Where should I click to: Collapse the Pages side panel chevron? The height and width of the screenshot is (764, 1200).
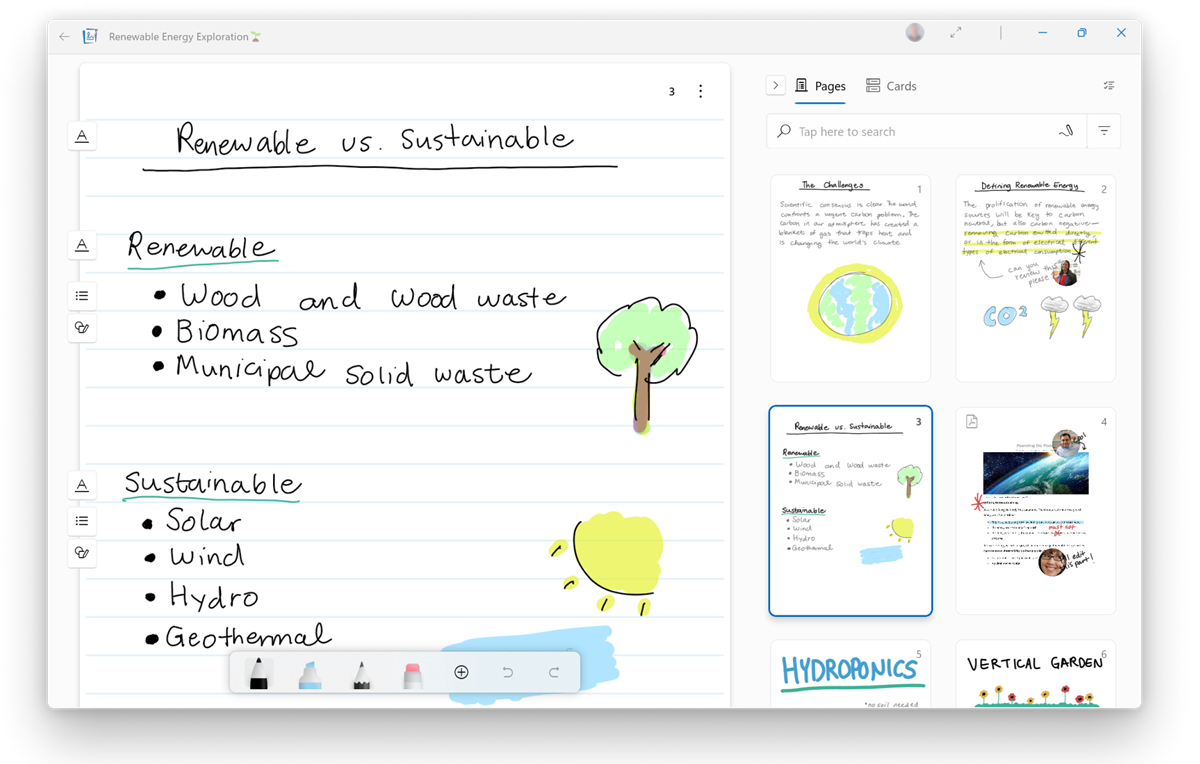775,86
